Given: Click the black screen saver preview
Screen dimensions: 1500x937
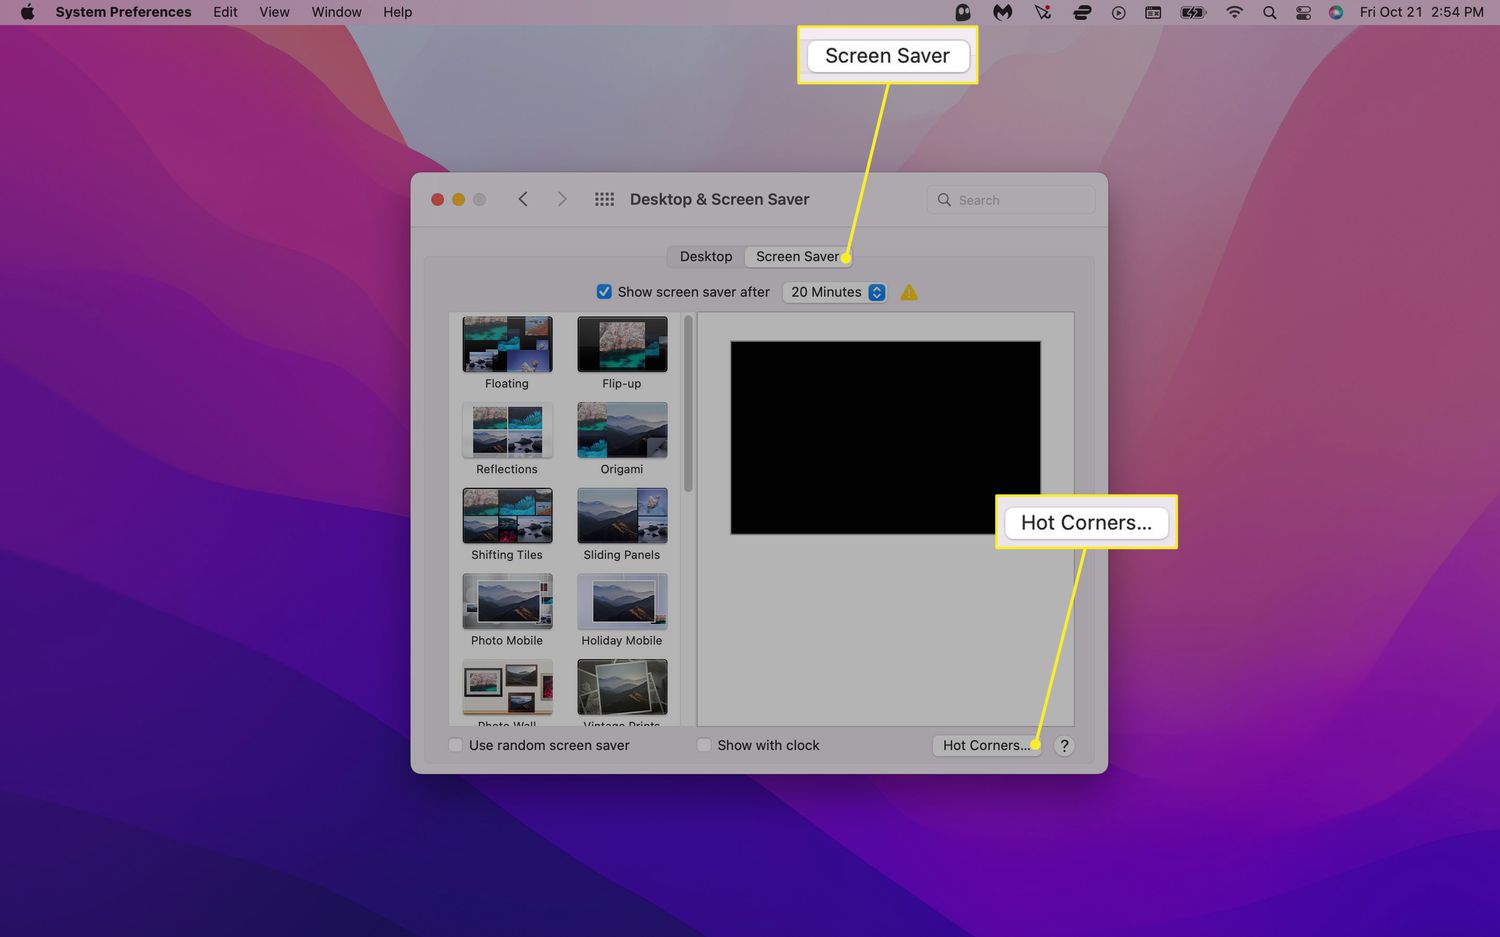Looking at the screenshot, I should [885, 437].
